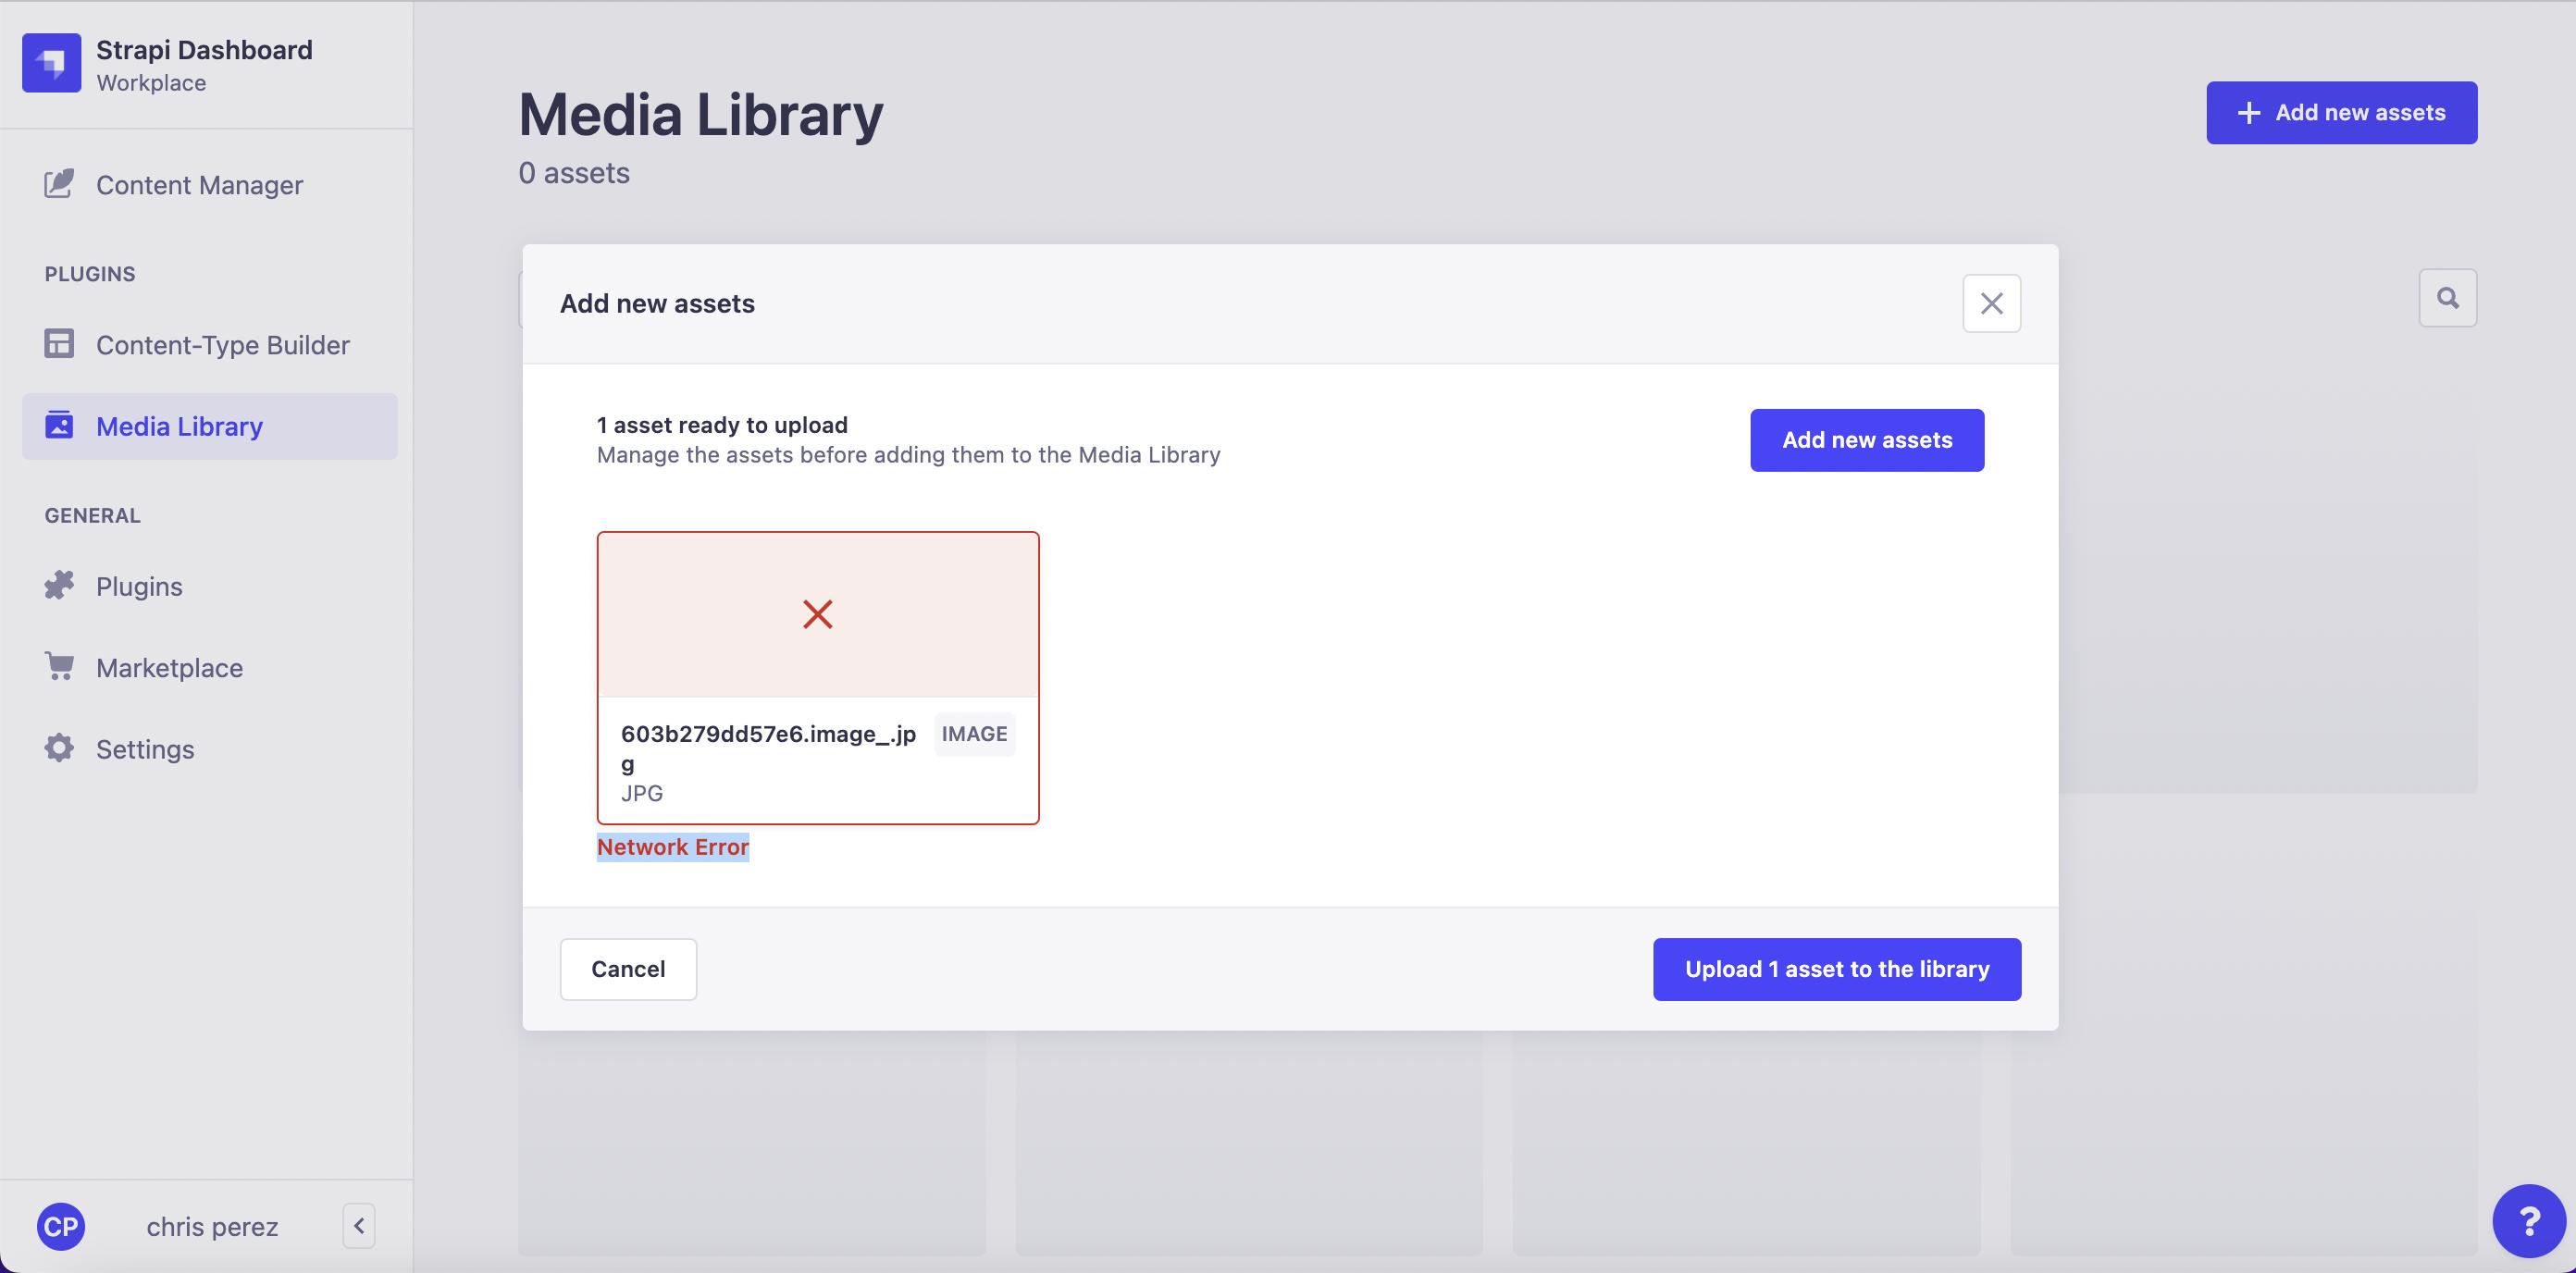
Task: Click file name 603b279dd57e6.image_.jpg
Action: [x=768, y=748]
